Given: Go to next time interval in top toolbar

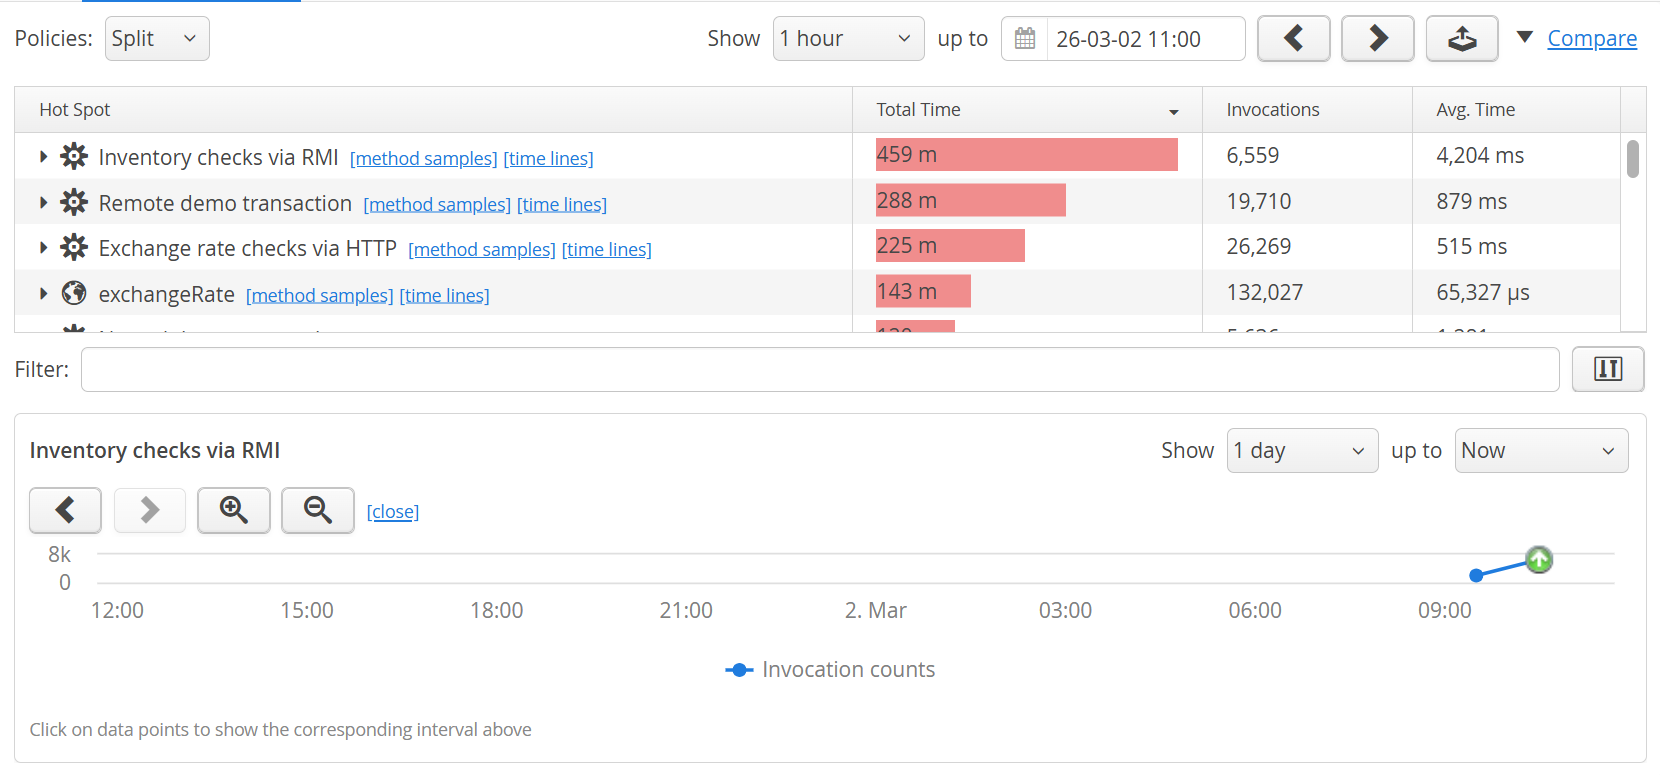Looking at the screenshot, I should (x=1377, y=39).
